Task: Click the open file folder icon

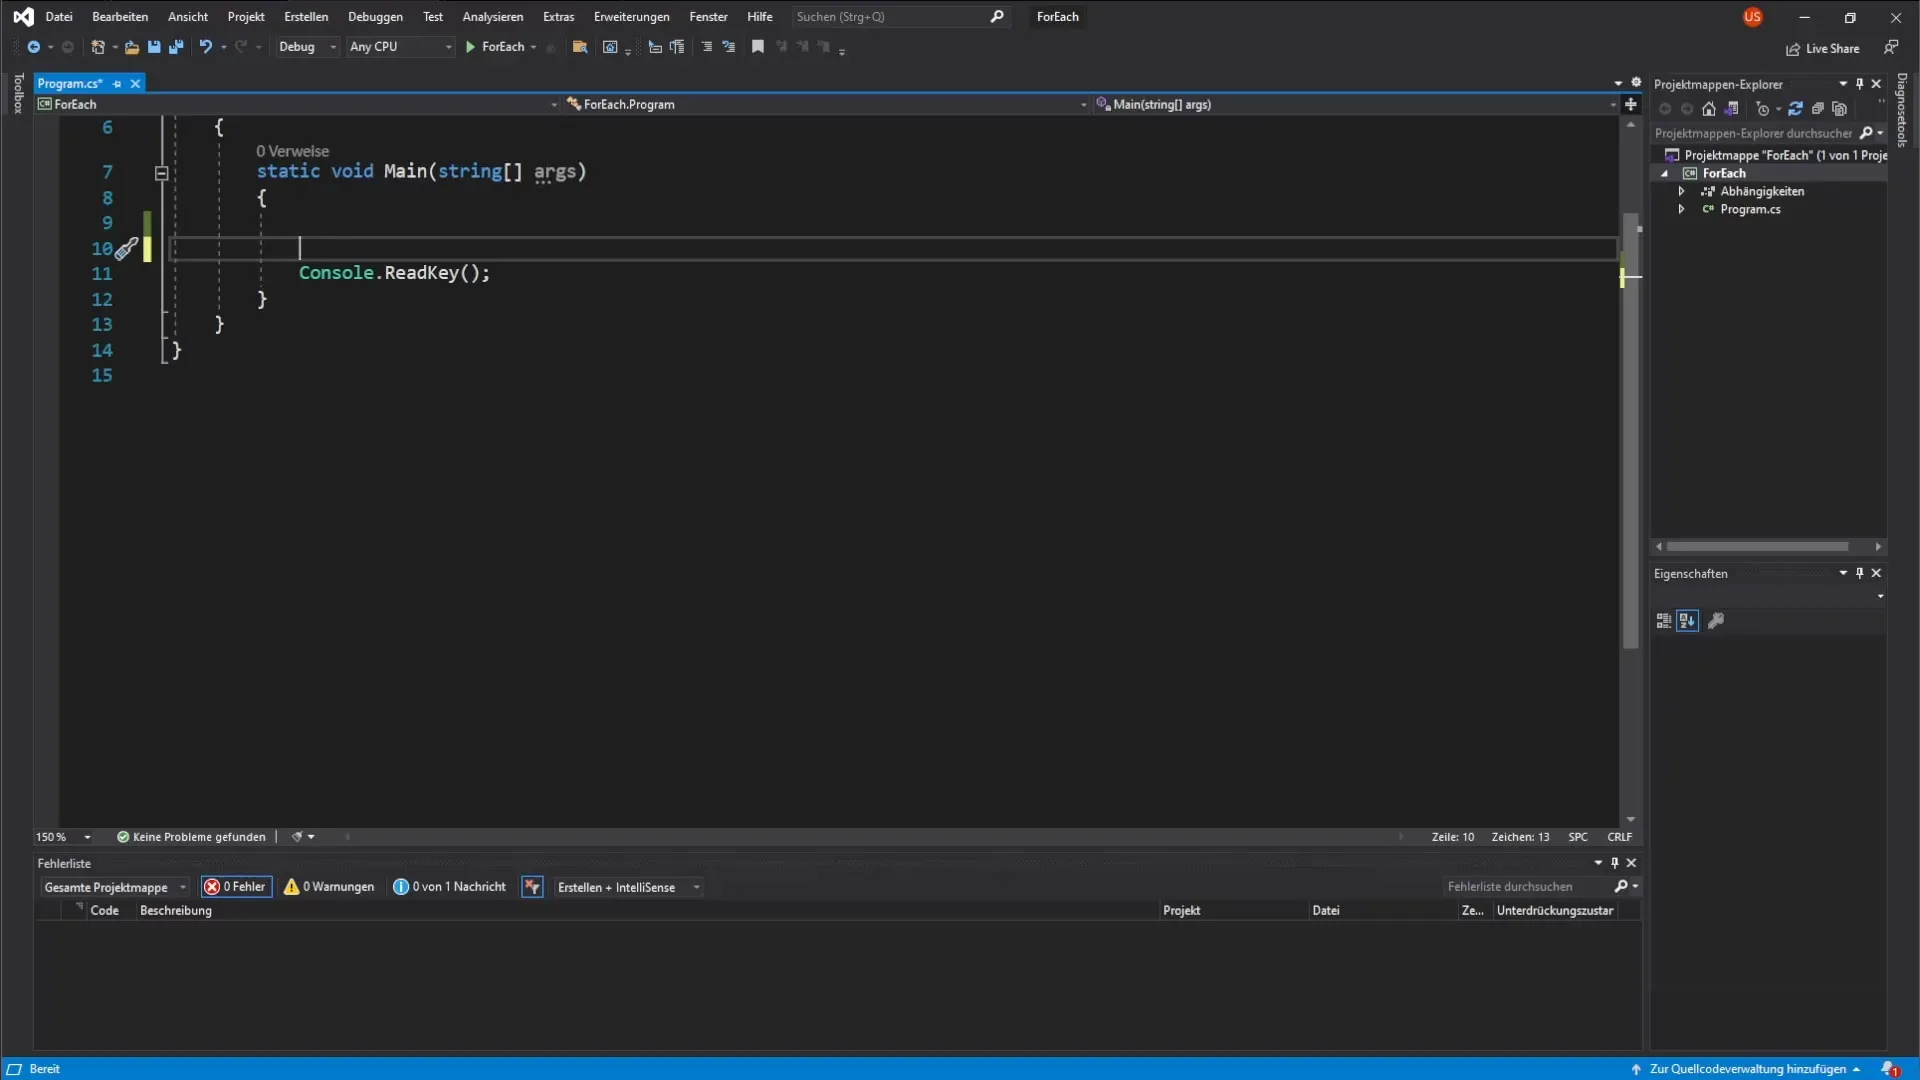Action: click(x=131, y=47)
